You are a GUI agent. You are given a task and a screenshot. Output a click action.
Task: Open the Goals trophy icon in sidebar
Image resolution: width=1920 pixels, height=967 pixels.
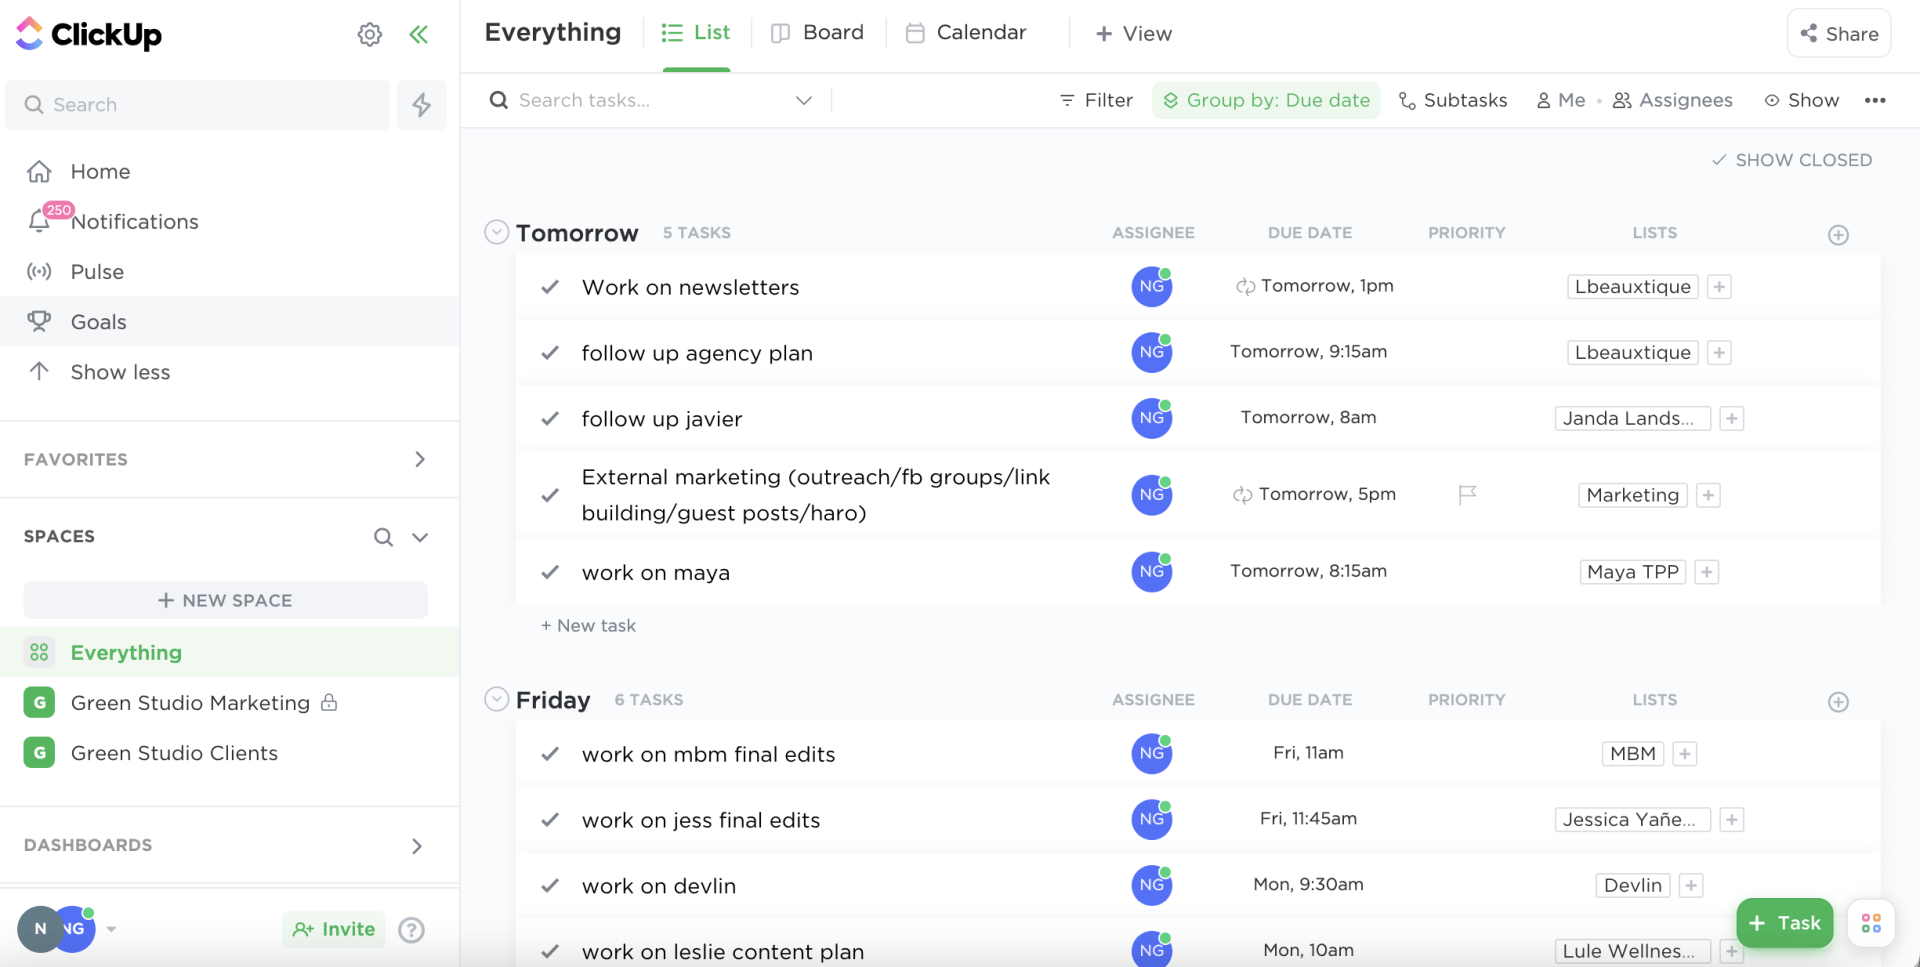pos(38,321)
